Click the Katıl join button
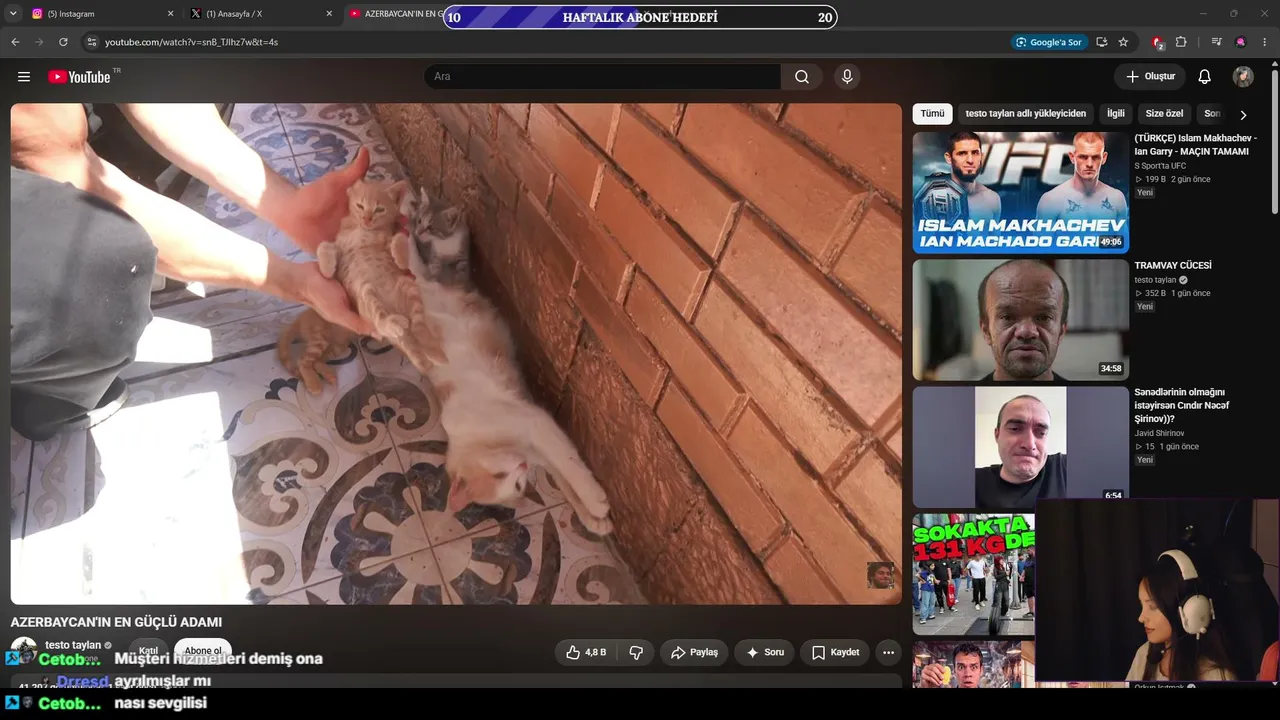The image size is (1280, 720). [x=148, y=651]
